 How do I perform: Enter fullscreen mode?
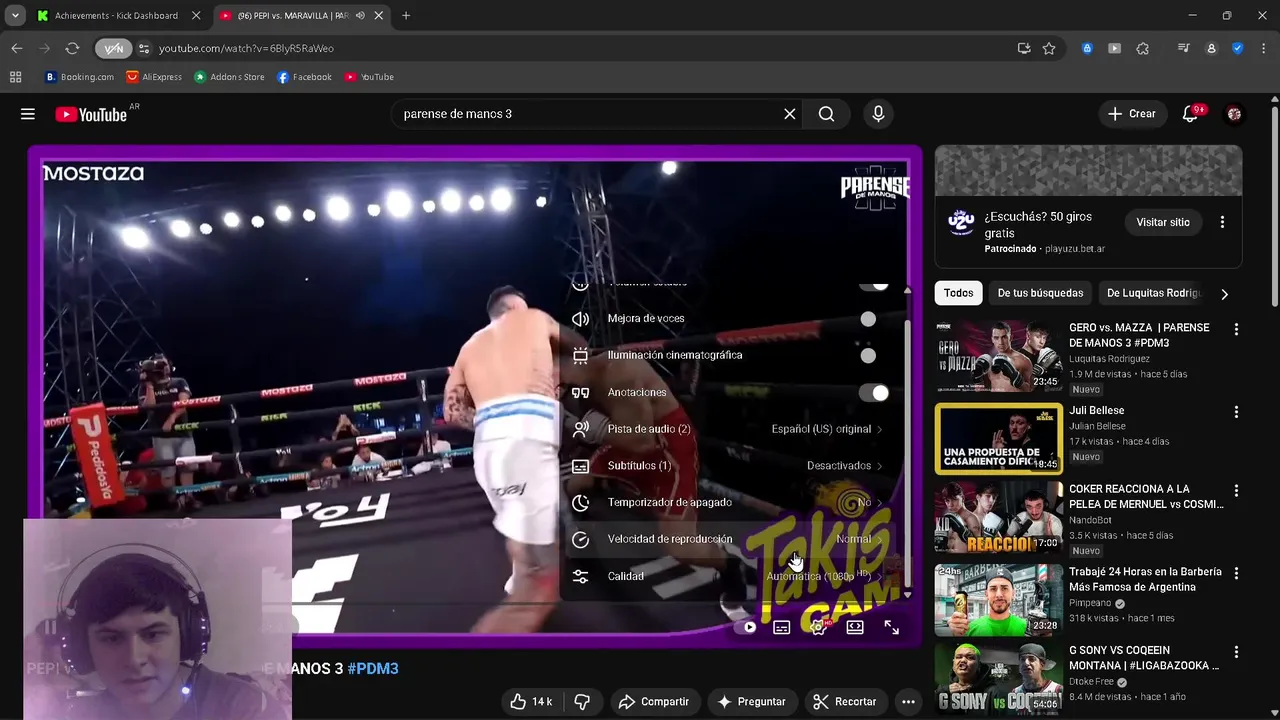(892, 627)
